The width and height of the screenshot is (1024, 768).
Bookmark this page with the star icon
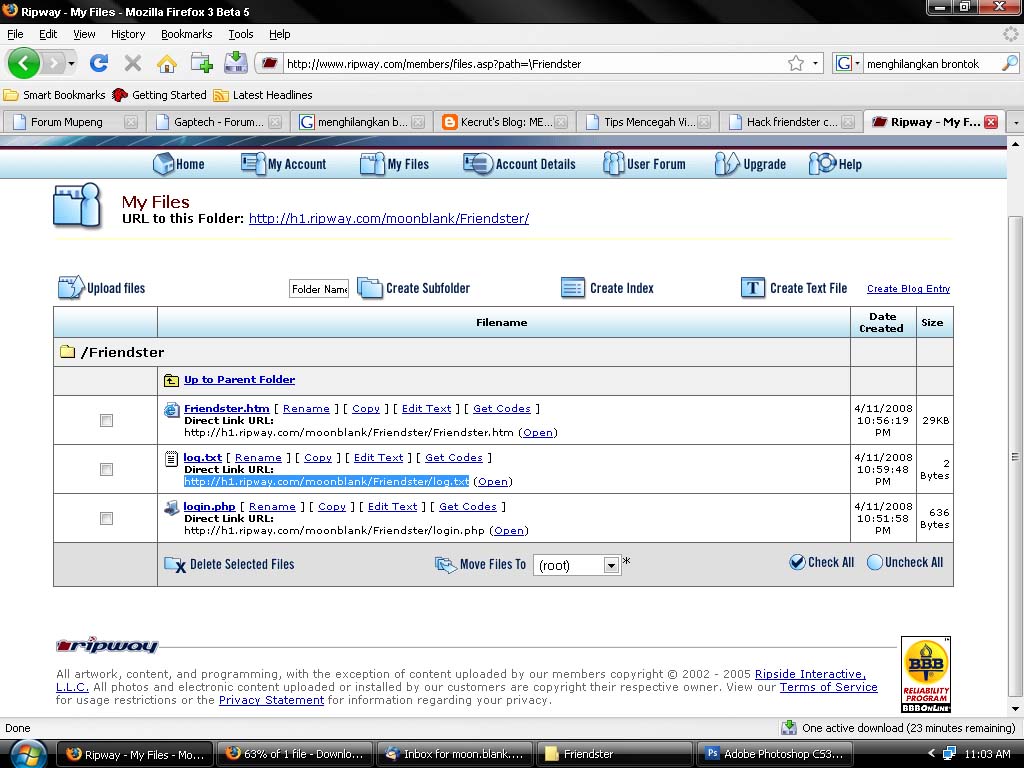click(795, 63)
